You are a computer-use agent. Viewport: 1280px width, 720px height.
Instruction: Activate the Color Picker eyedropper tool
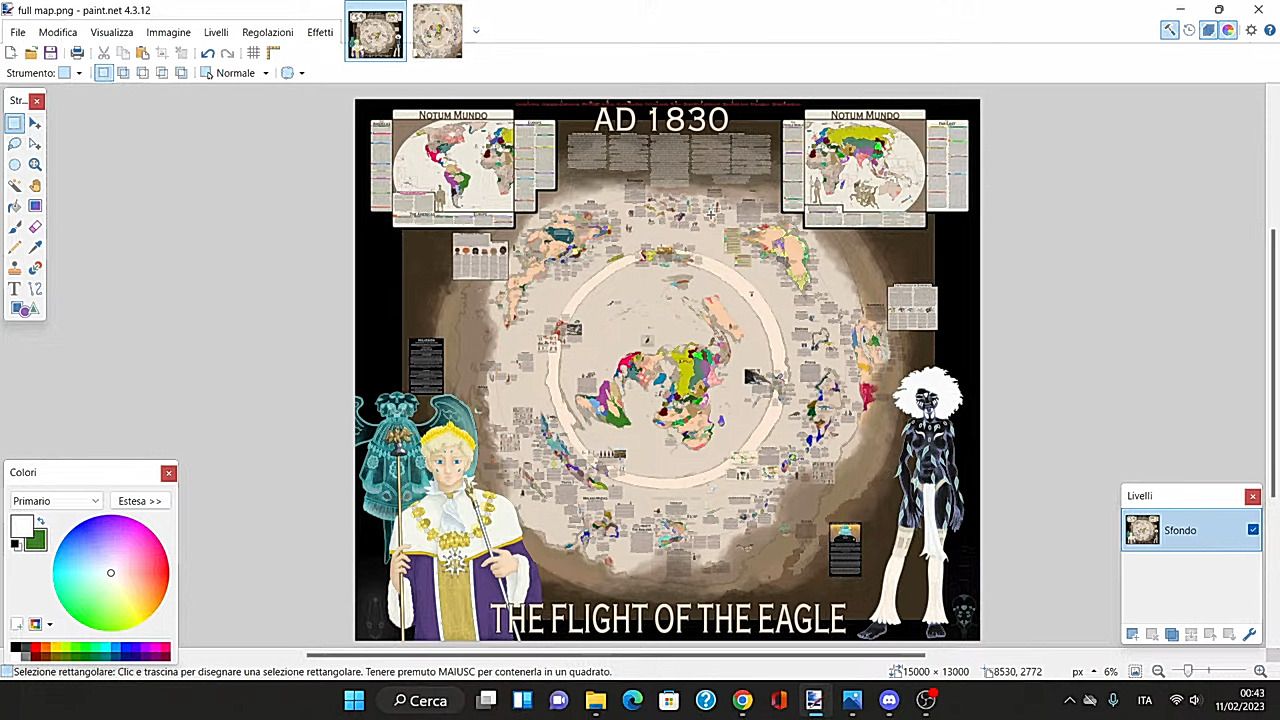[35, 247]
